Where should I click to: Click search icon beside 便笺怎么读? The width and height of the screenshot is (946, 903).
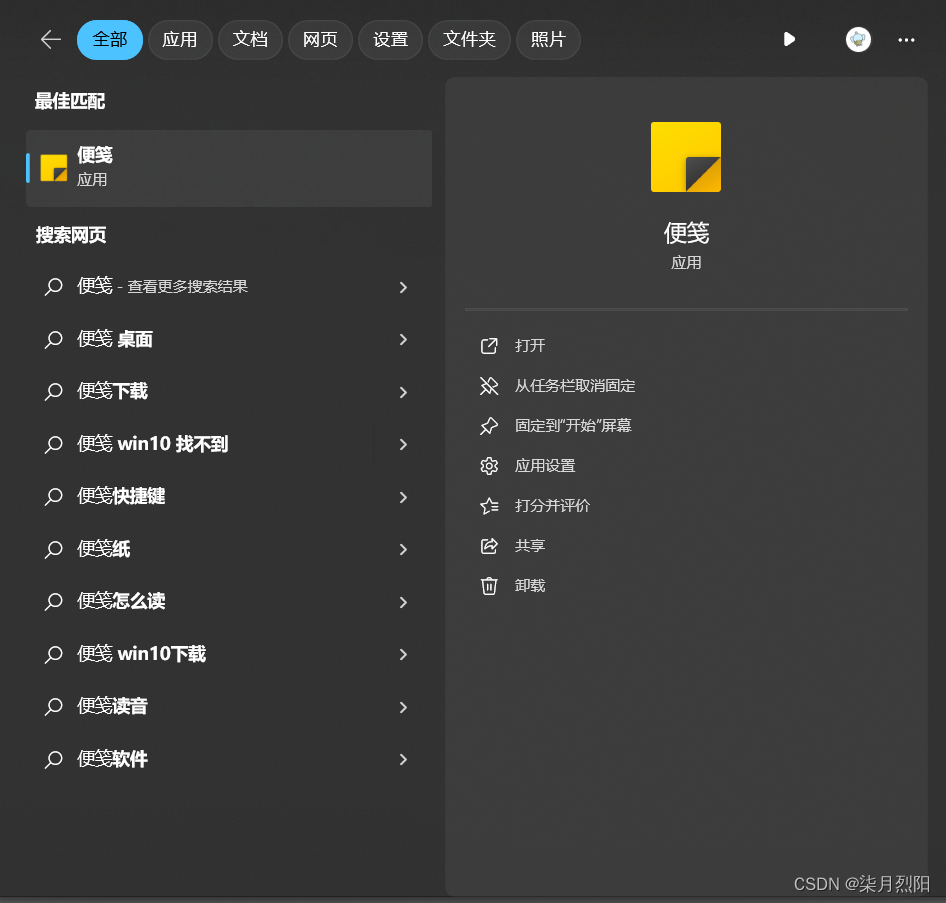(x=54, y=602)
